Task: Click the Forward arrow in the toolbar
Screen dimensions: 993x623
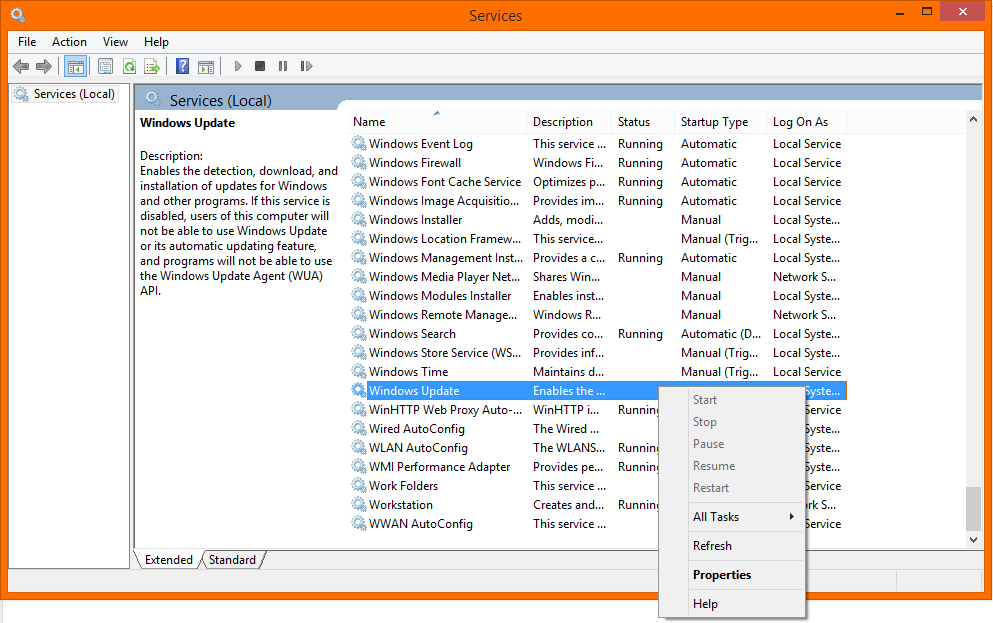Action: point(44,67)
